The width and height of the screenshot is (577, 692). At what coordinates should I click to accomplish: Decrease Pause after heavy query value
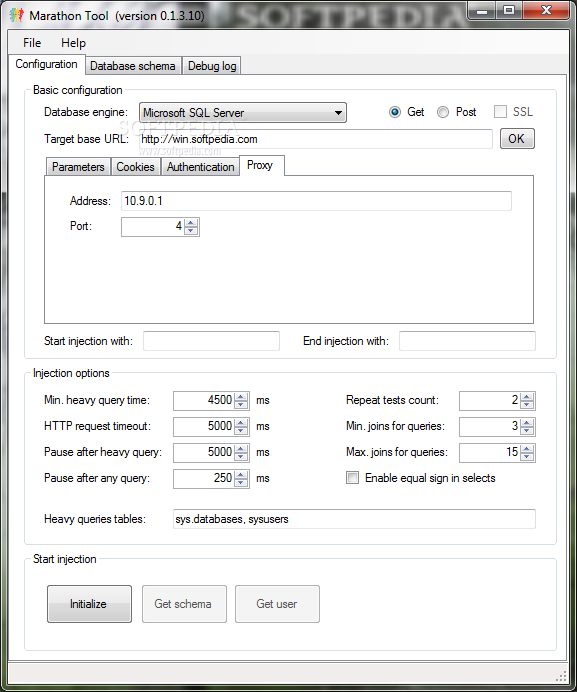241,456
